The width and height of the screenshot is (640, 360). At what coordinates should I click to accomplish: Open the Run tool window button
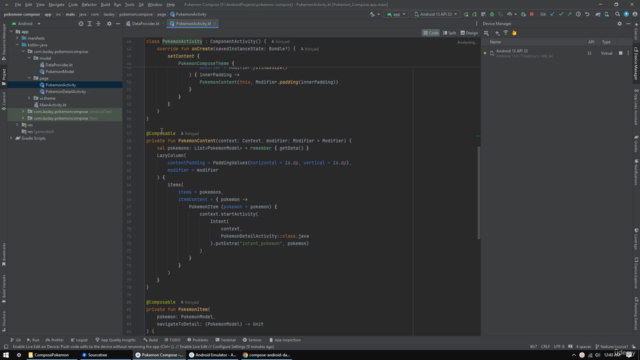33,340
